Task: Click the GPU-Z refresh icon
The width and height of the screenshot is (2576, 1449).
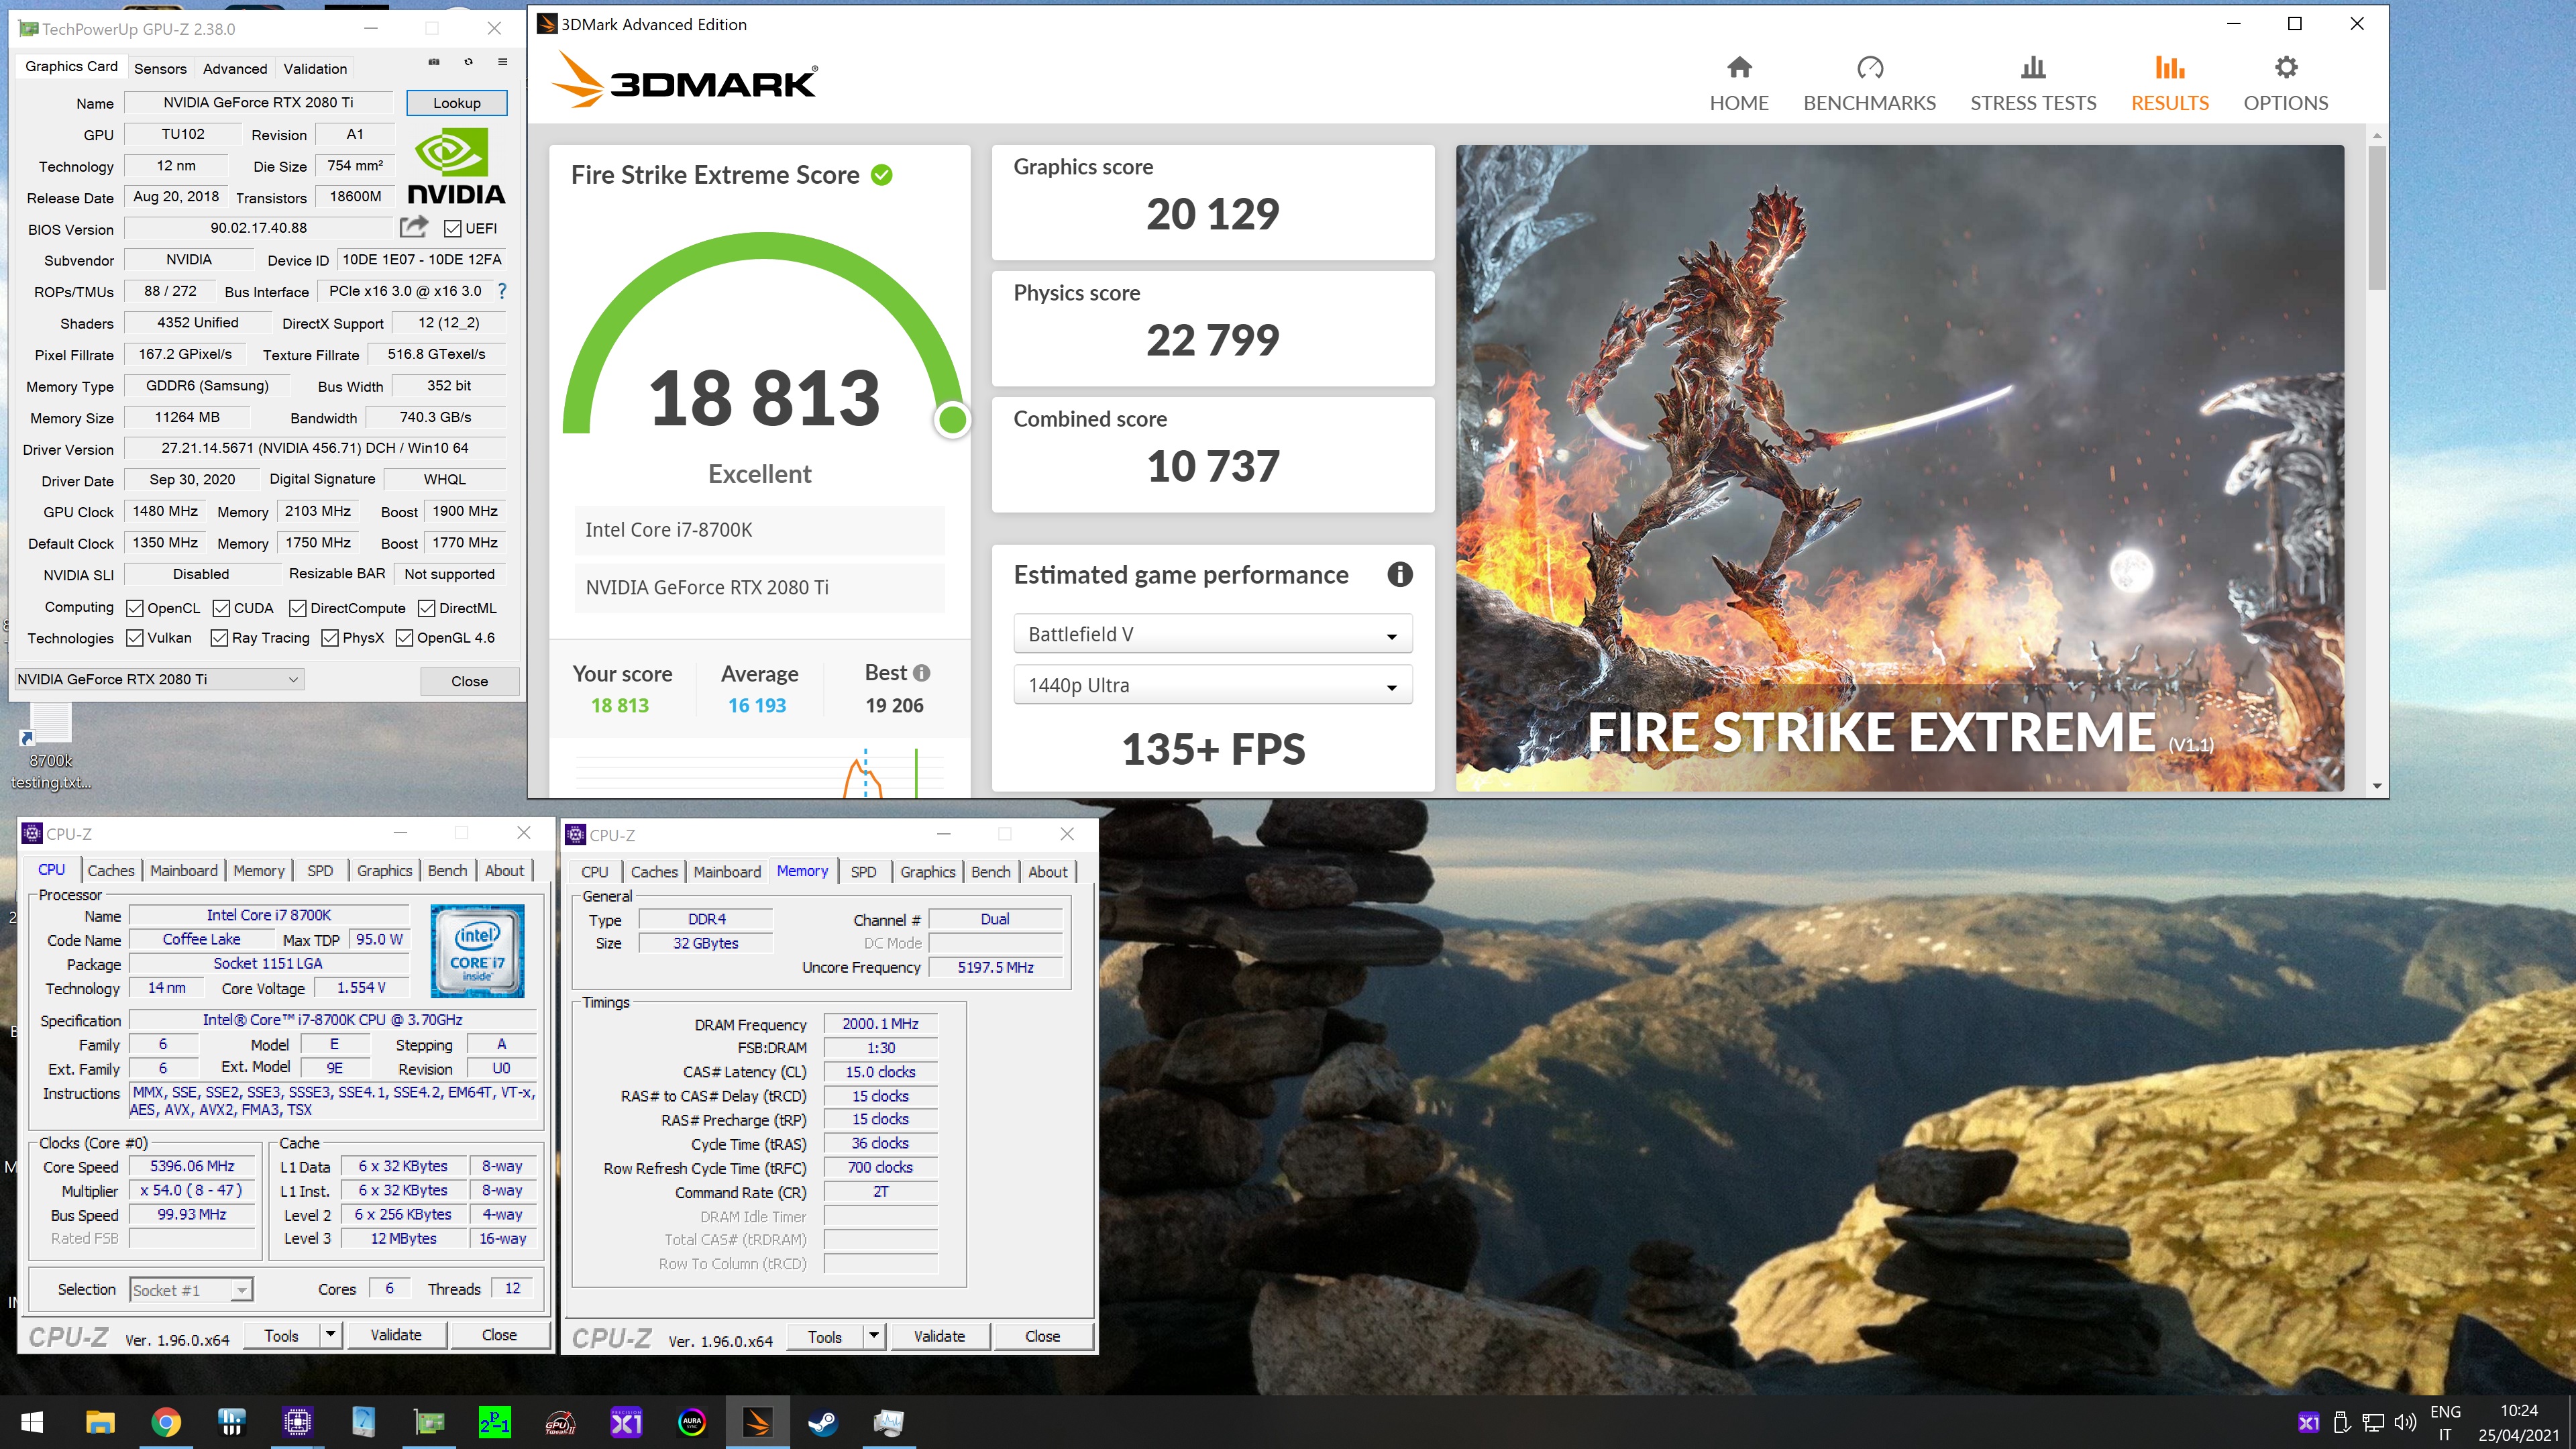Action: click(468, 62)
